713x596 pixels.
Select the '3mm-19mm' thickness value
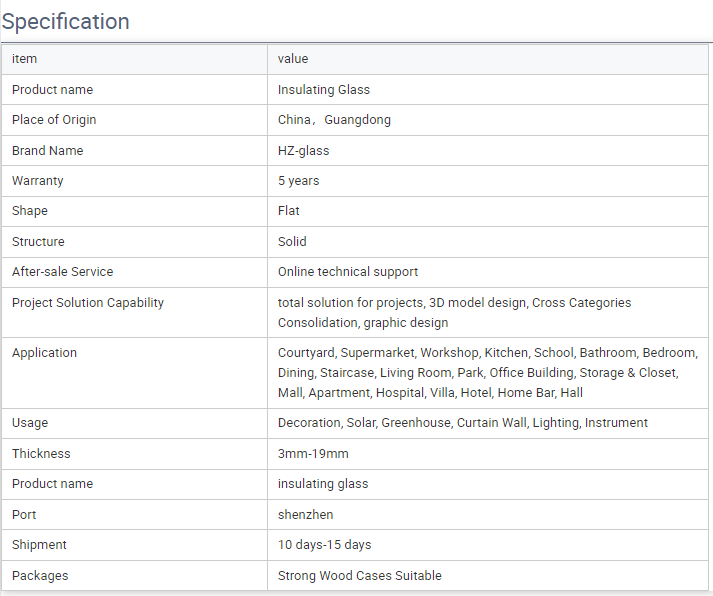click(x=313, y=453)
